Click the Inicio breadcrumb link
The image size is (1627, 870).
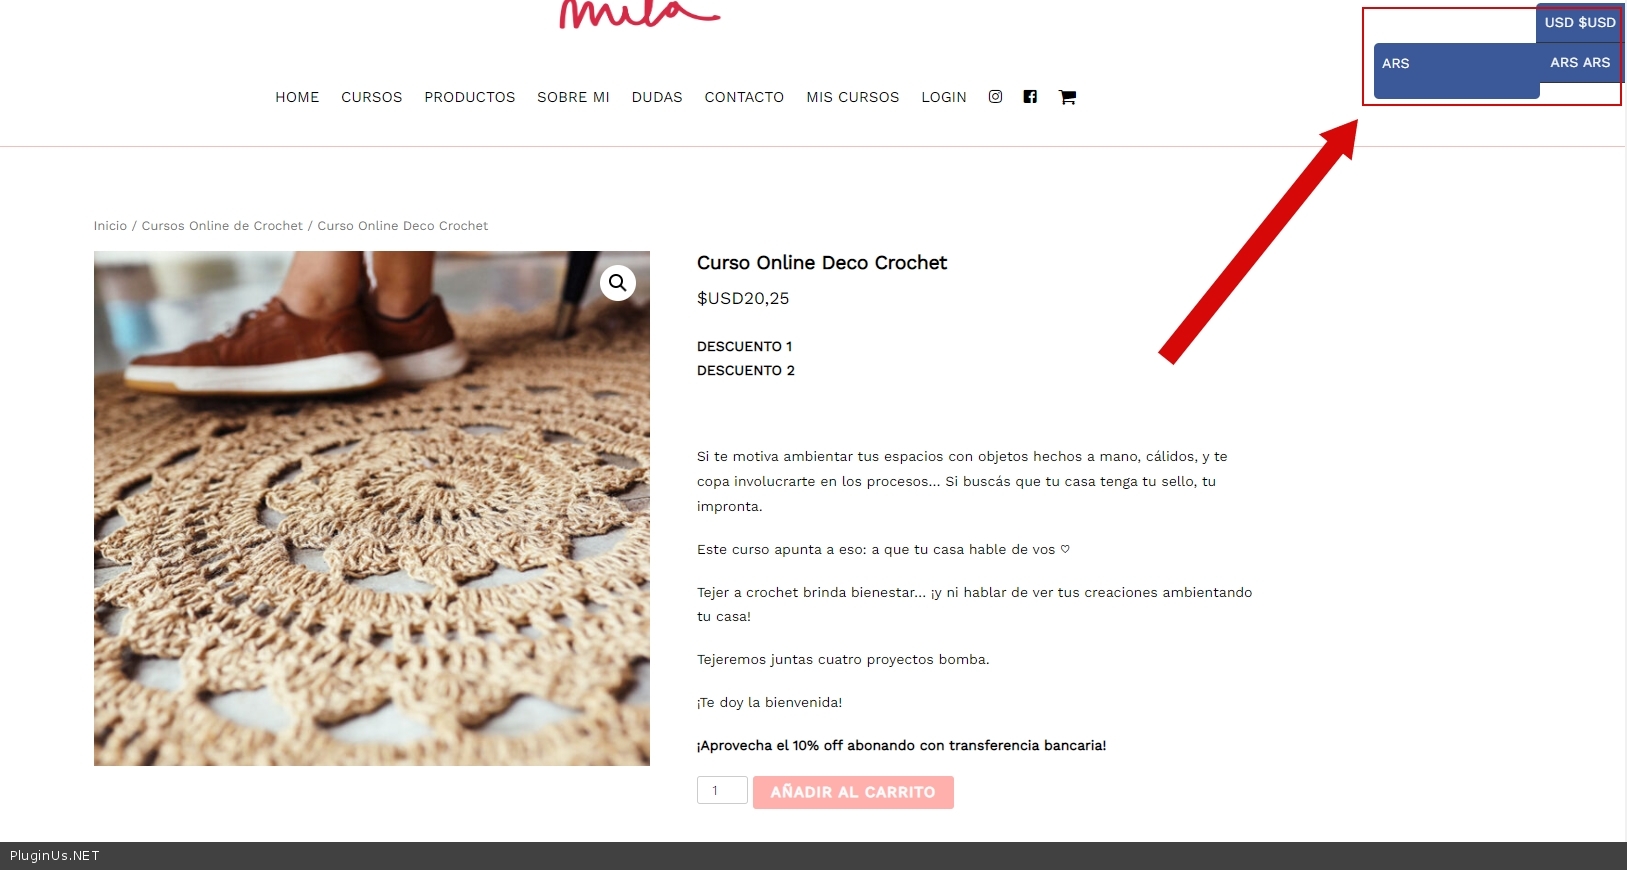110,226
